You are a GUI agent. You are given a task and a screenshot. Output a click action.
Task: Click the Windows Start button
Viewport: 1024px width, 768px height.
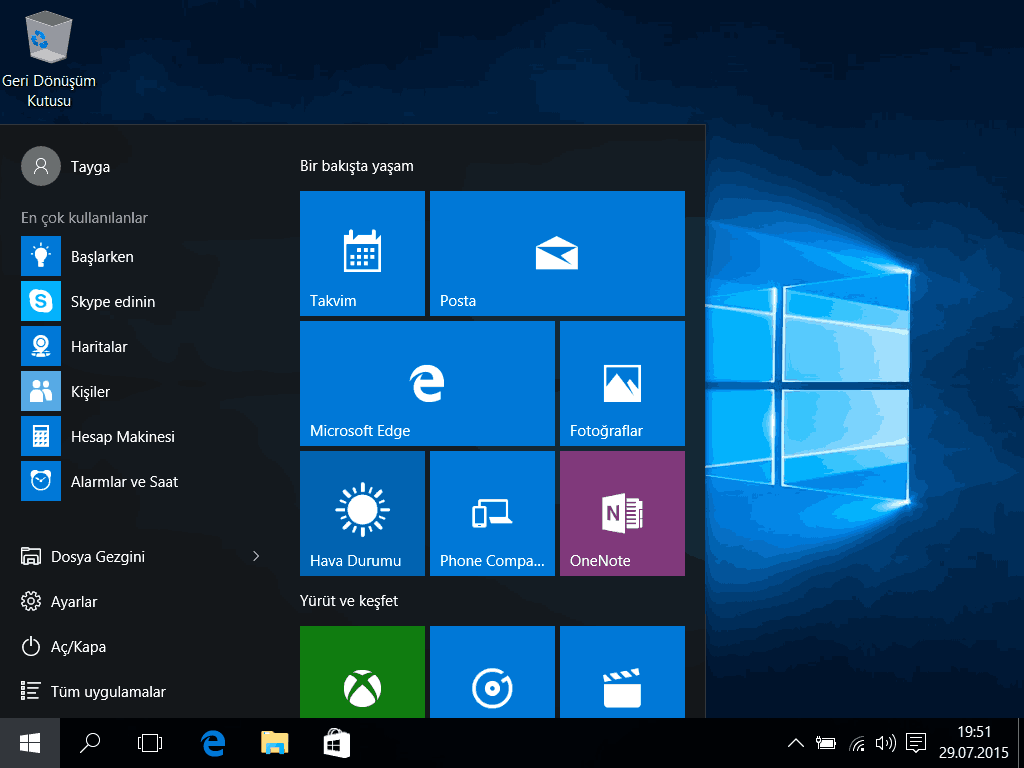(x=30, y=743)
